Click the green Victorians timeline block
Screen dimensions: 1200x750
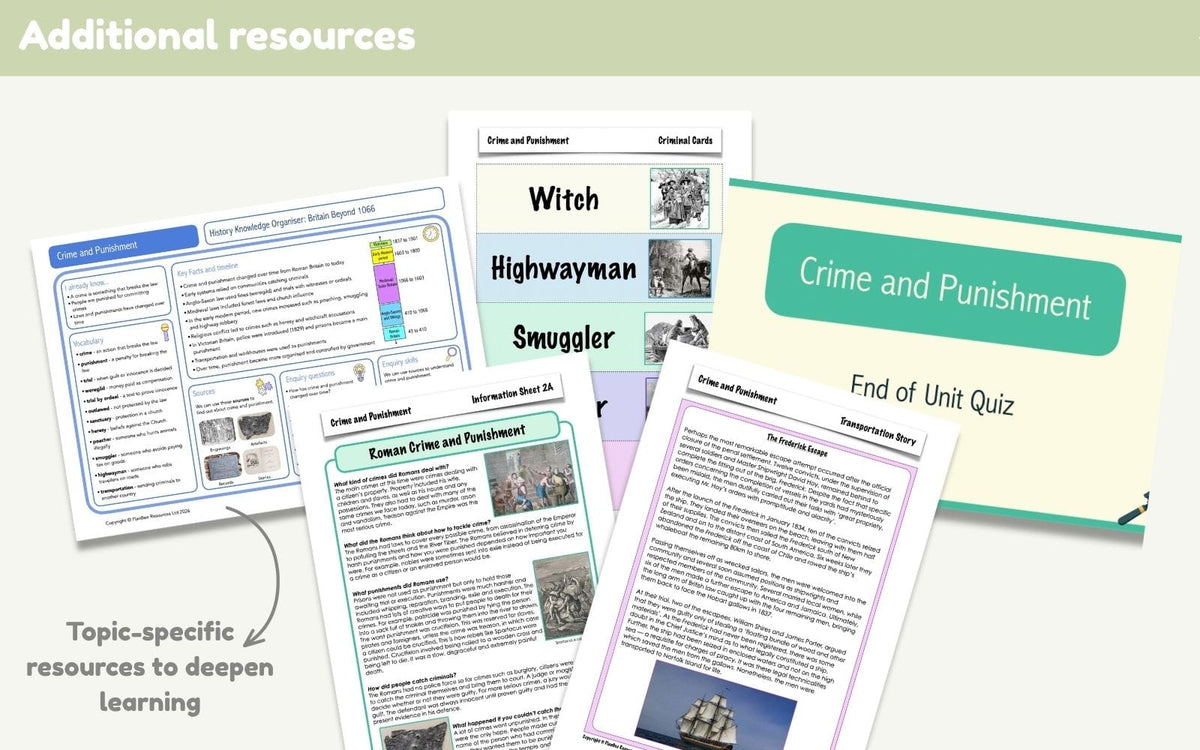coord(380,244)
